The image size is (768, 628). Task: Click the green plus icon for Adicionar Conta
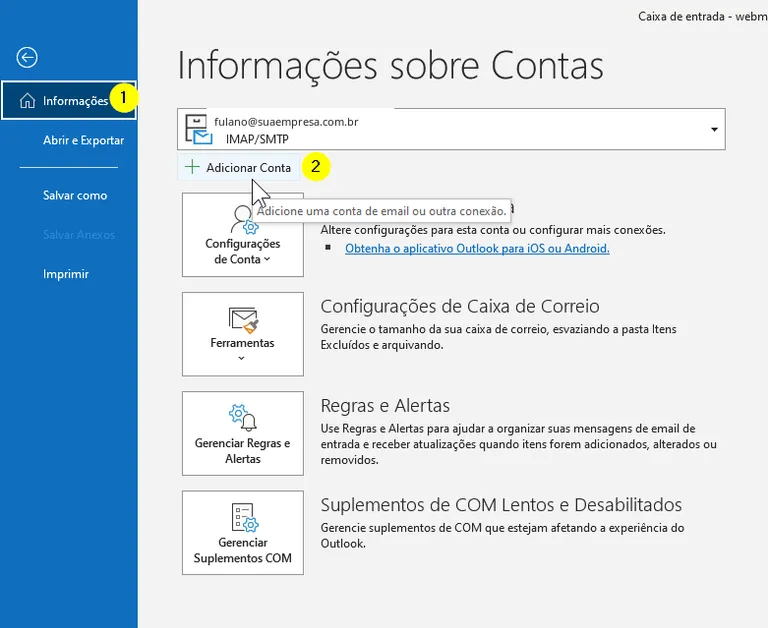[192, 167]
